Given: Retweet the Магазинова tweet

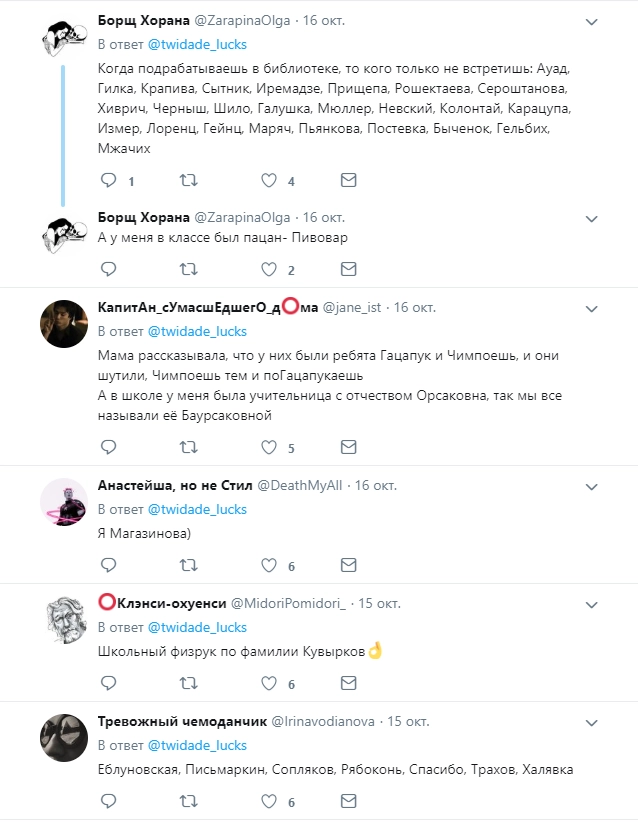Looking at the screenshot, I should click(187, 565).
